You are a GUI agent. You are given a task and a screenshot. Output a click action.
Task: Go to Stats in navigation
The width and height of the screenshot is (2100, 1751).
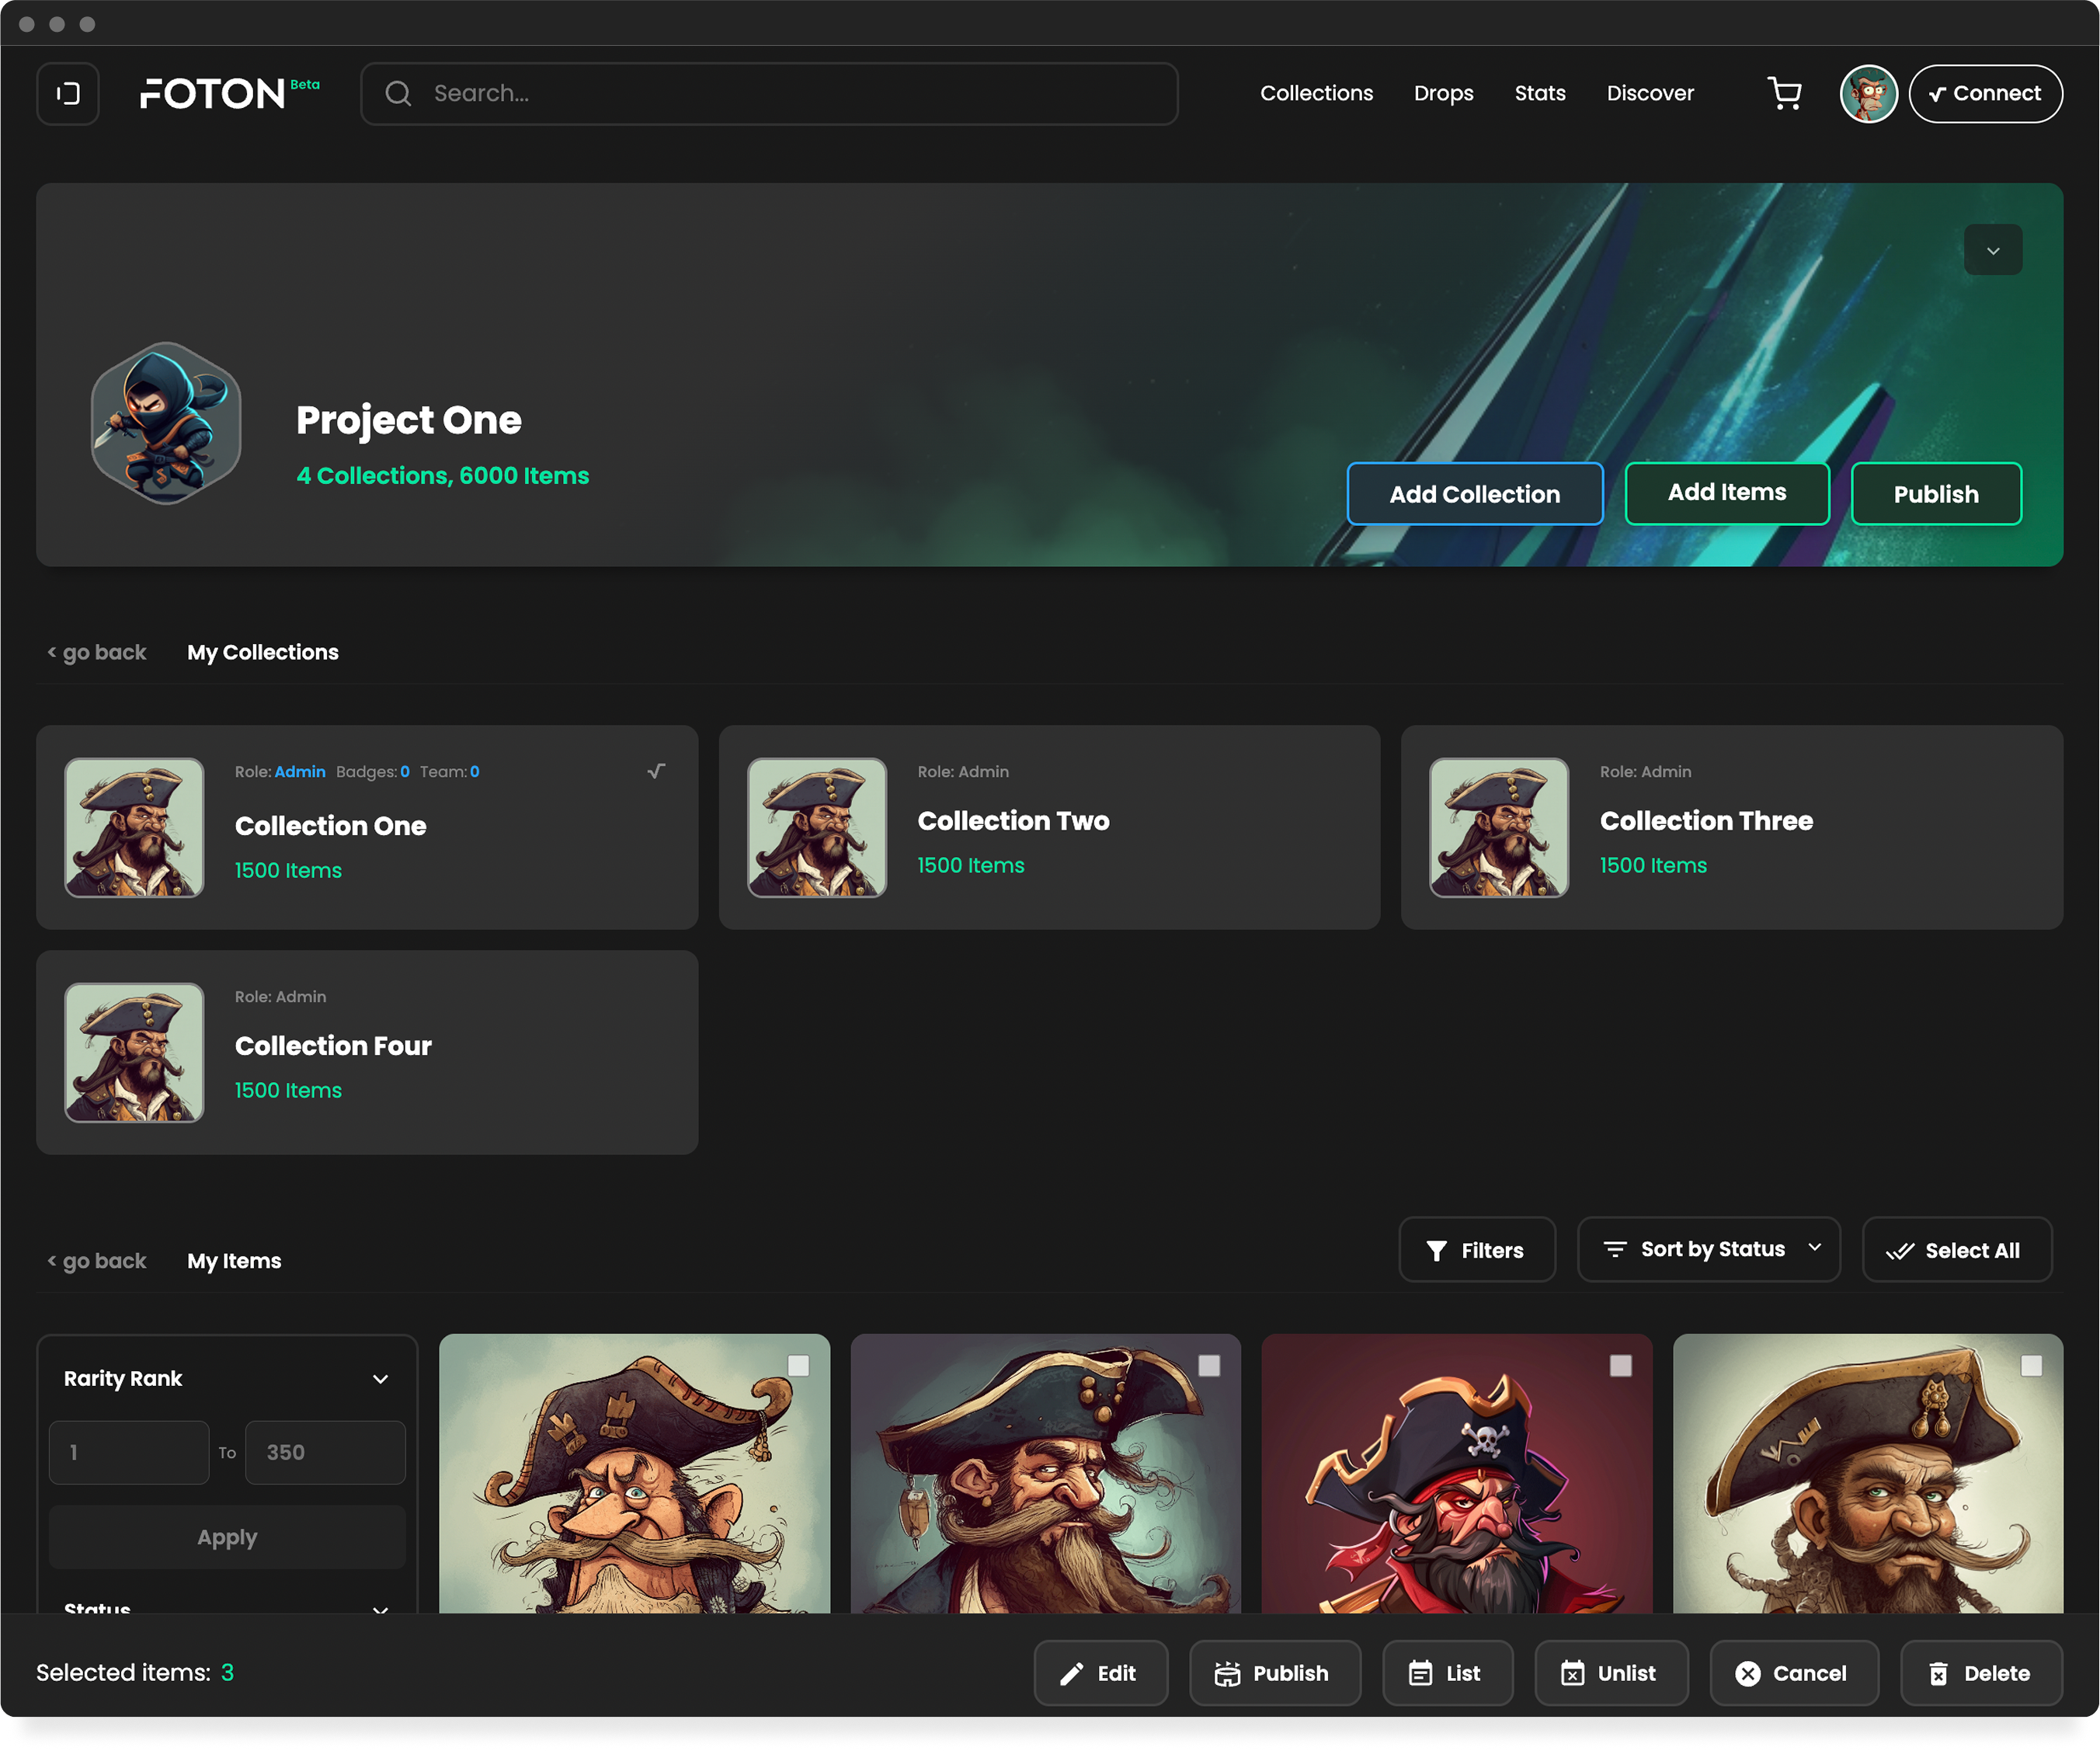(1539, 94)
